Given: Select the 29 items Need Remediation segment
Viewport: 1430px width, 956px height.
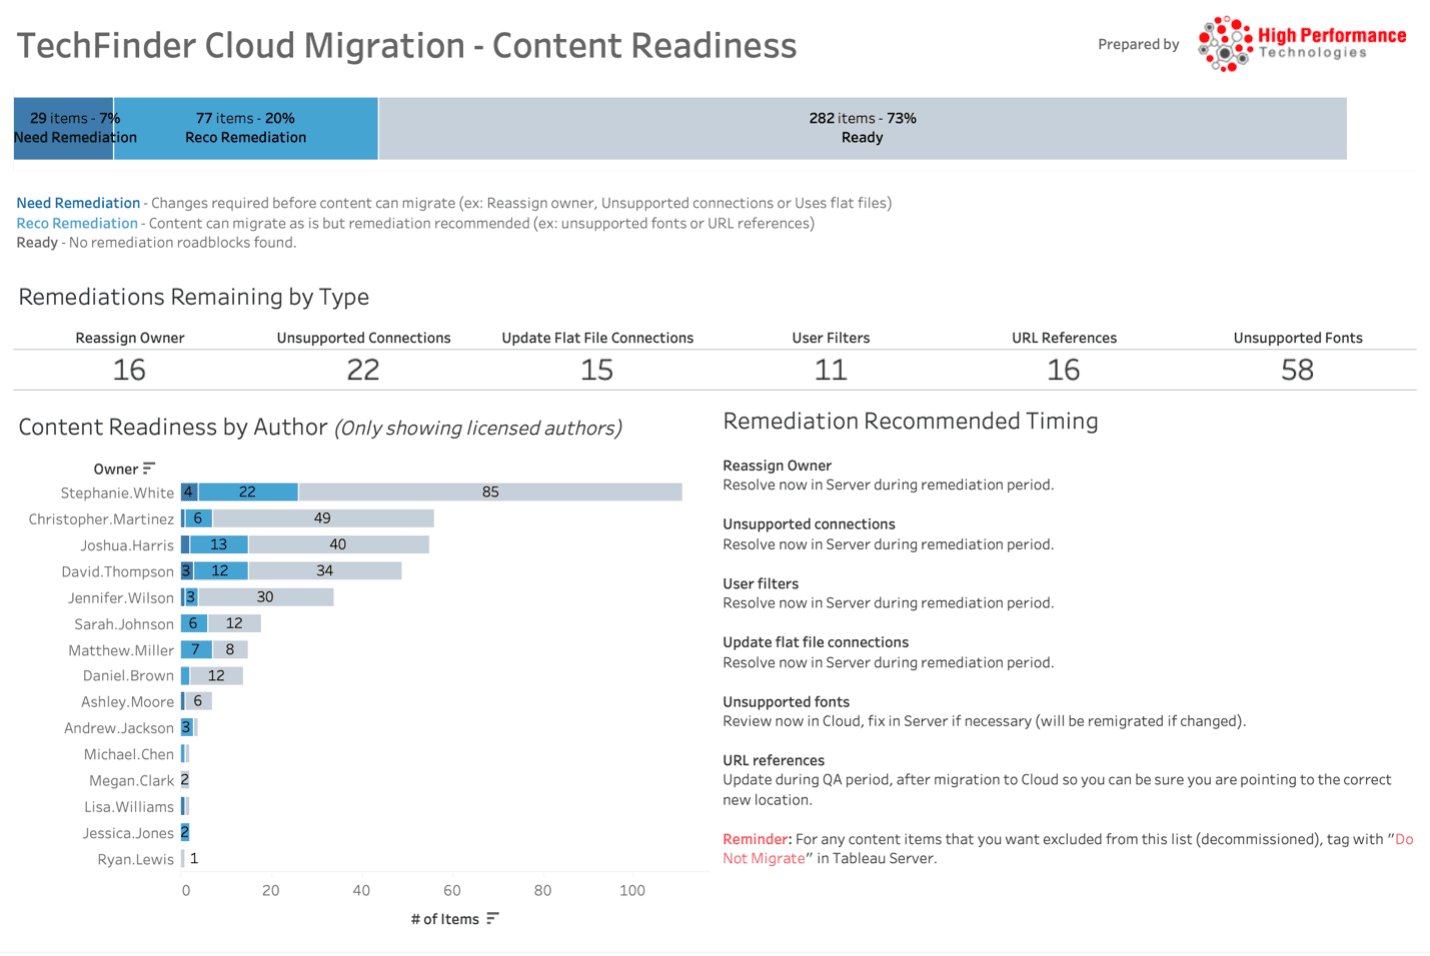Looking at the screenshot, I should [x=64, y=128].
